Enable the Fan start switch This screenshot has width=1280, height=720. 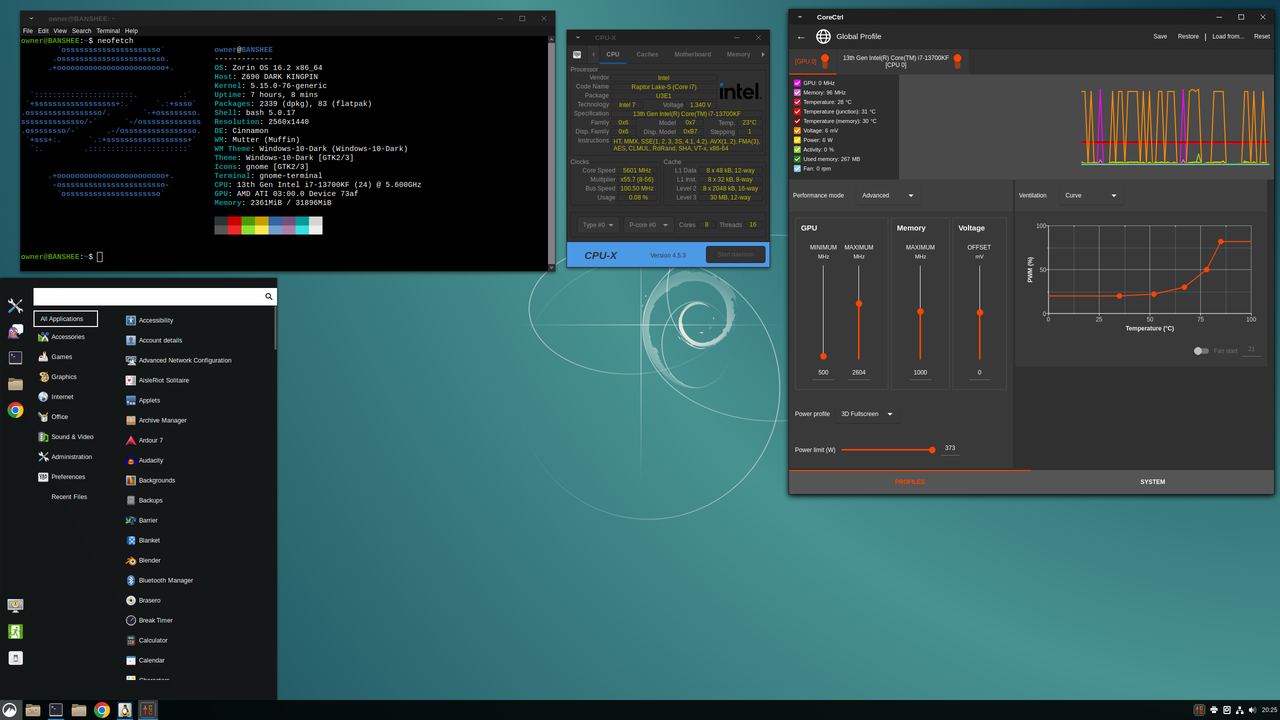[x=1201, y=351]
